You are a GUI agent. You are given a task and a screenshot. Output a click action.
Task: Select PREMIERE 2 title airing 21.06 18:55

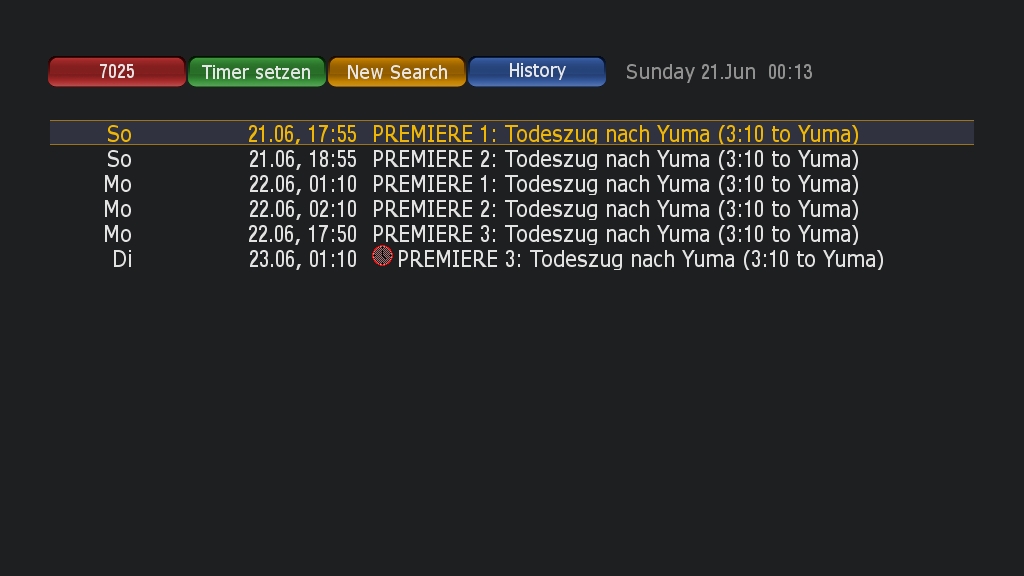point(615,159)
